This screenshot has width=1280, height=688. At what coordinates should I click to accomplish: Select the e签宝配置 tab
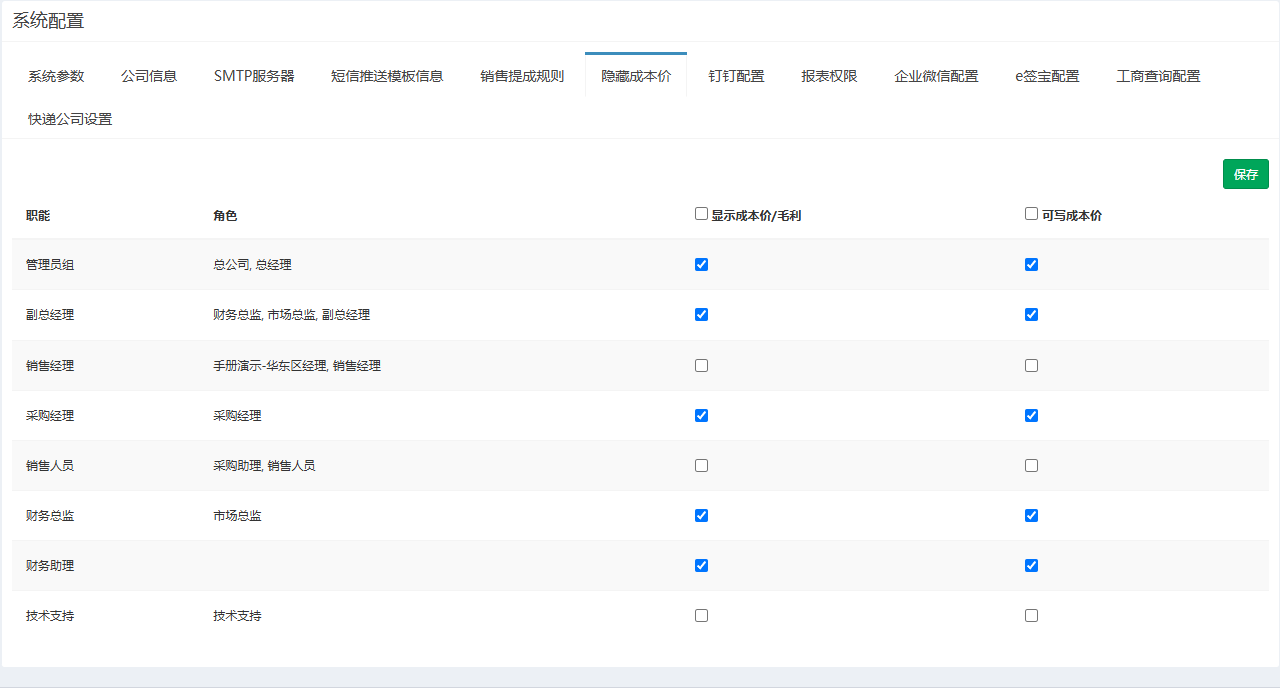pos(1047,76)
